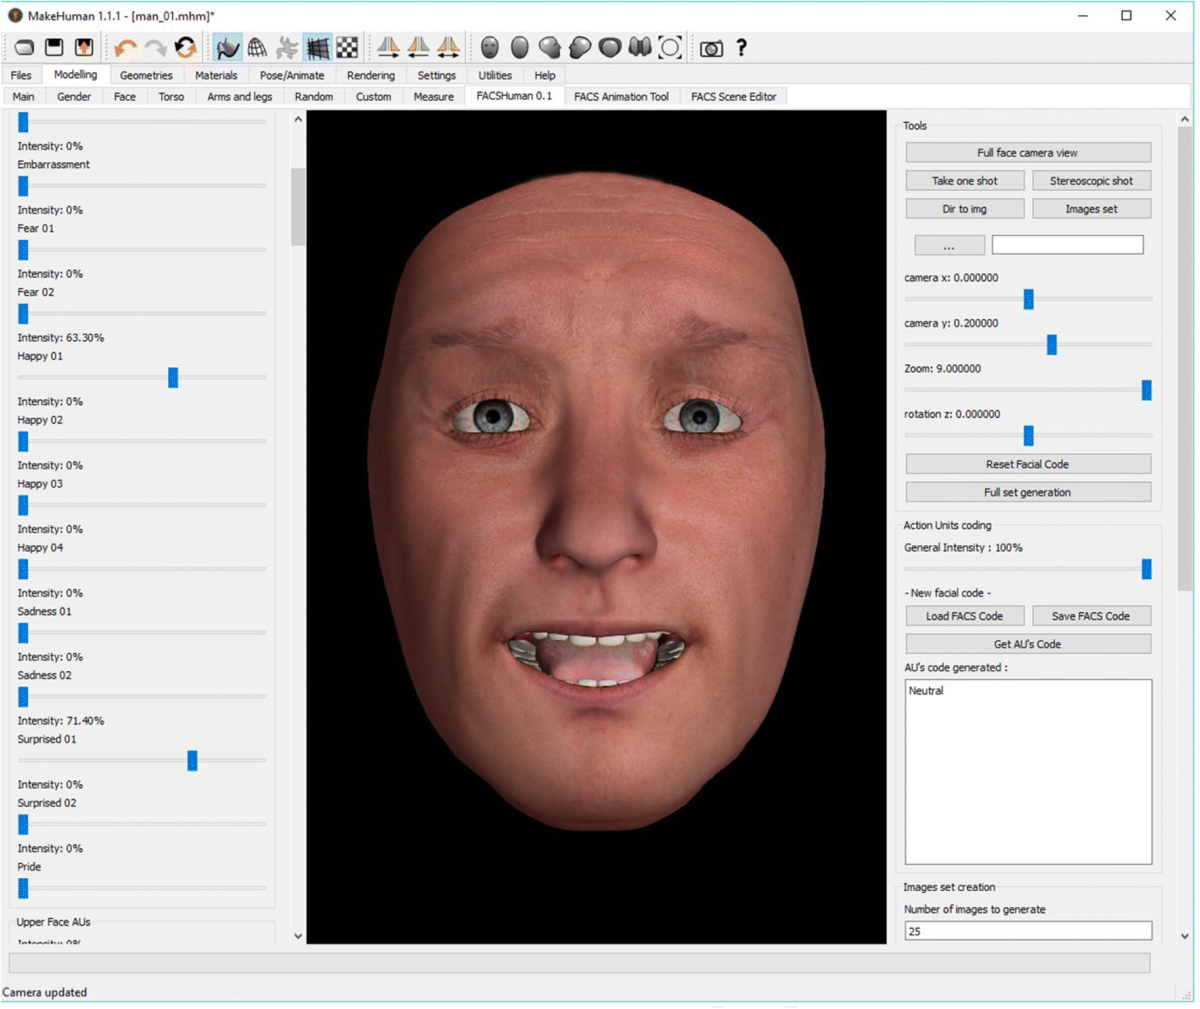Click the Export file toolbar icon
The image size is (1200, 1009).
click(x=84, y=48)
